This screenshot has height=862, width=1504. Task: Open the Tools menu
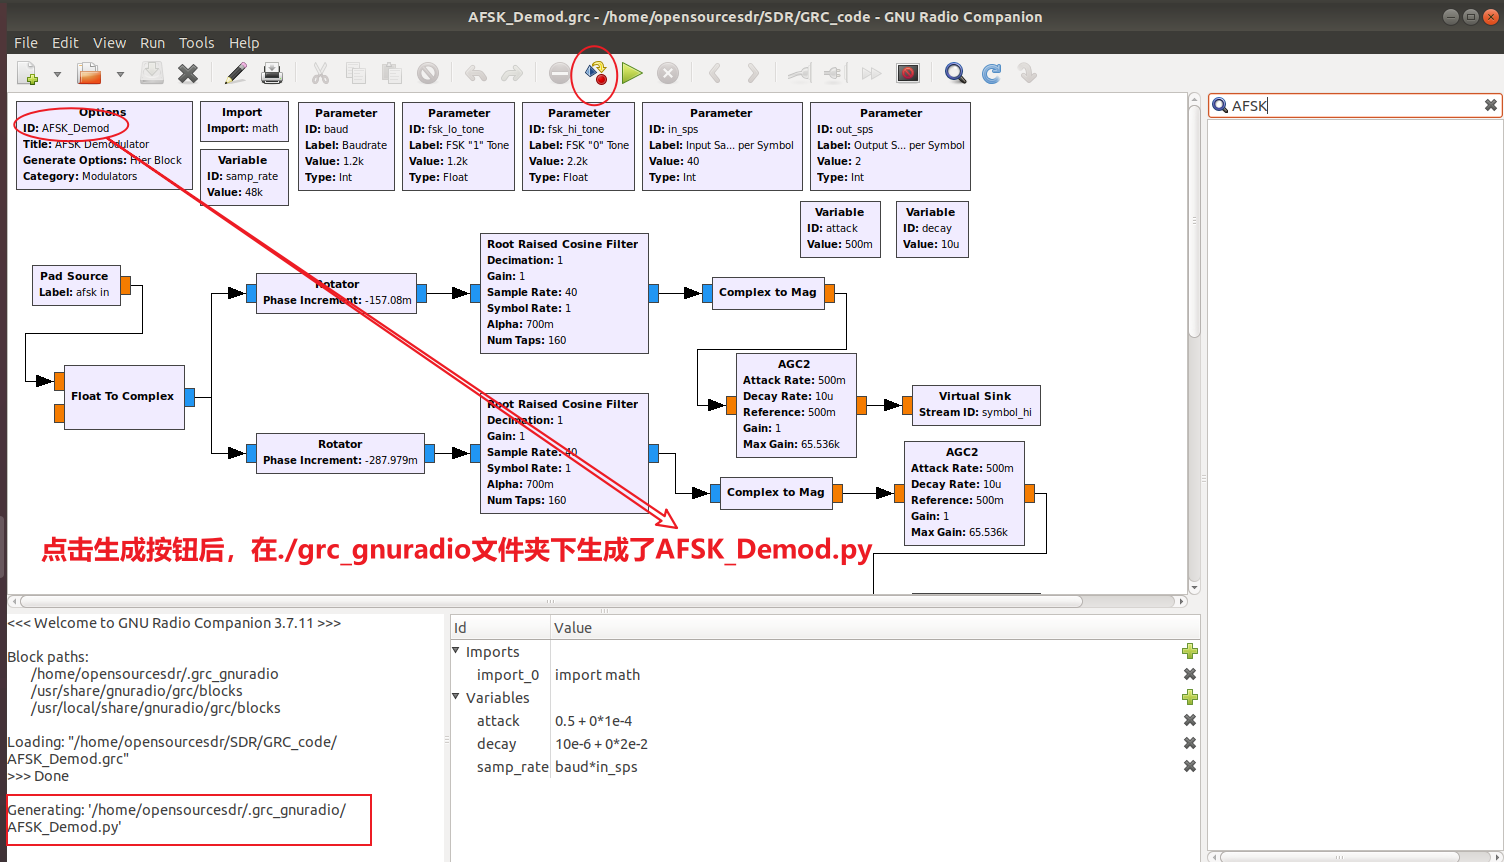click(x=196, y=42)
